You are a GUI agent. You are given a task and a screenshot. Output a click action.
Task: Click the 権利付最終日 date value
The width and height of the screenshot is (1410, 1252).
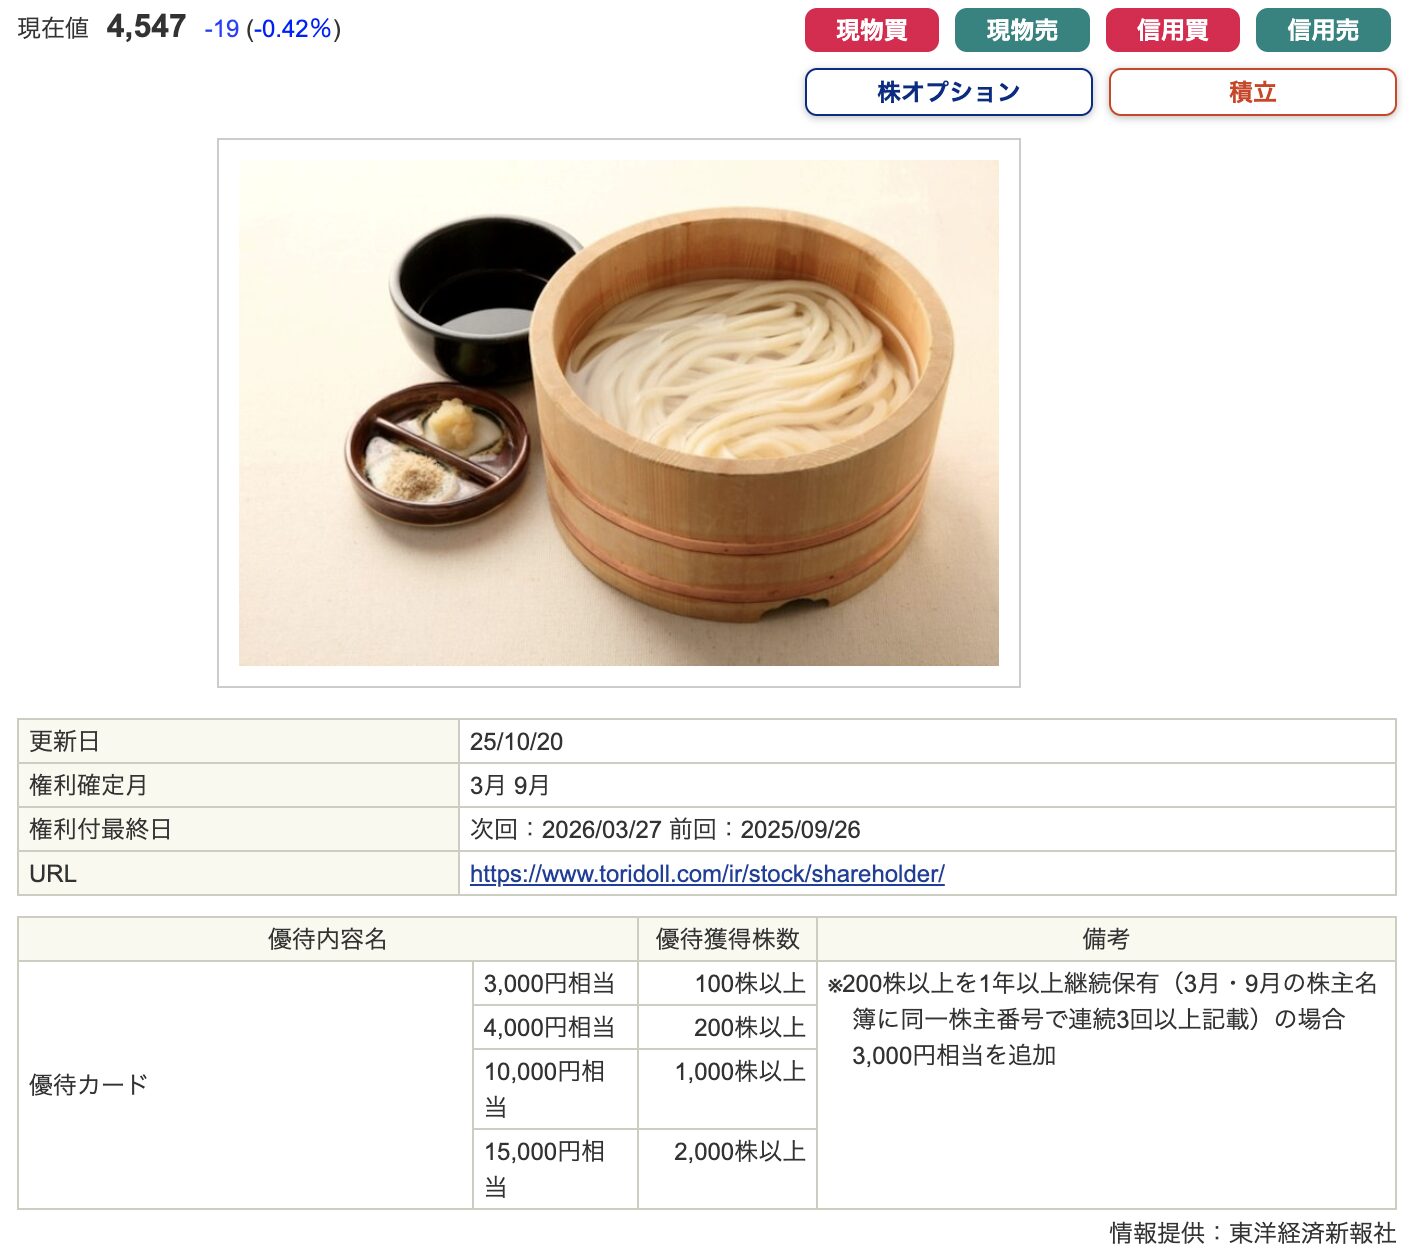pos(665,829)
